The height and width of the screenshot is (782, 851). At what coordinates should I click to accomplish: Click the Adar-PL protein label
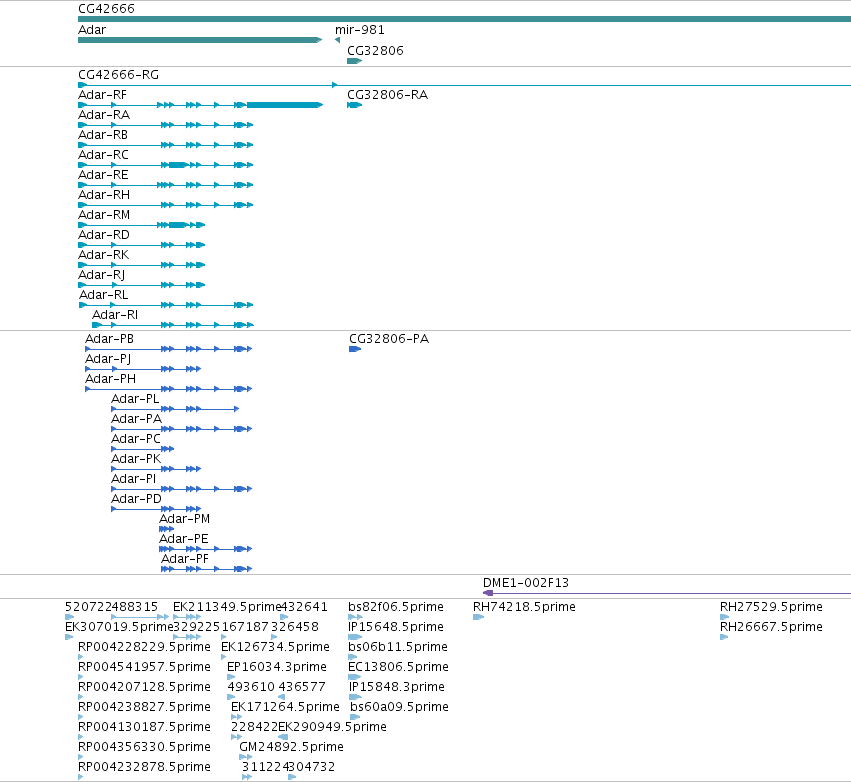point(135,399)
